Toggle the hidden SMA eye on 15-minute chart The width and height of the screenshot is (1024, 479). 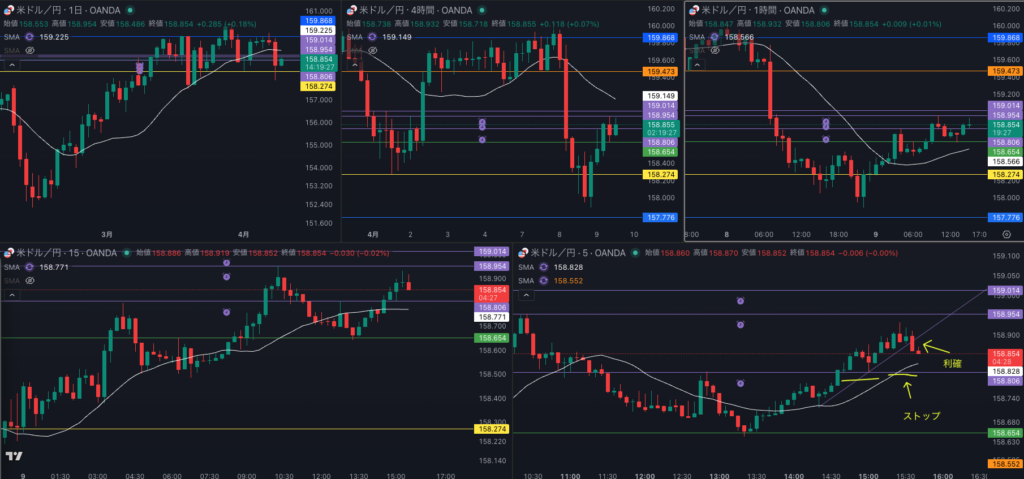click(x=30, y=280)
